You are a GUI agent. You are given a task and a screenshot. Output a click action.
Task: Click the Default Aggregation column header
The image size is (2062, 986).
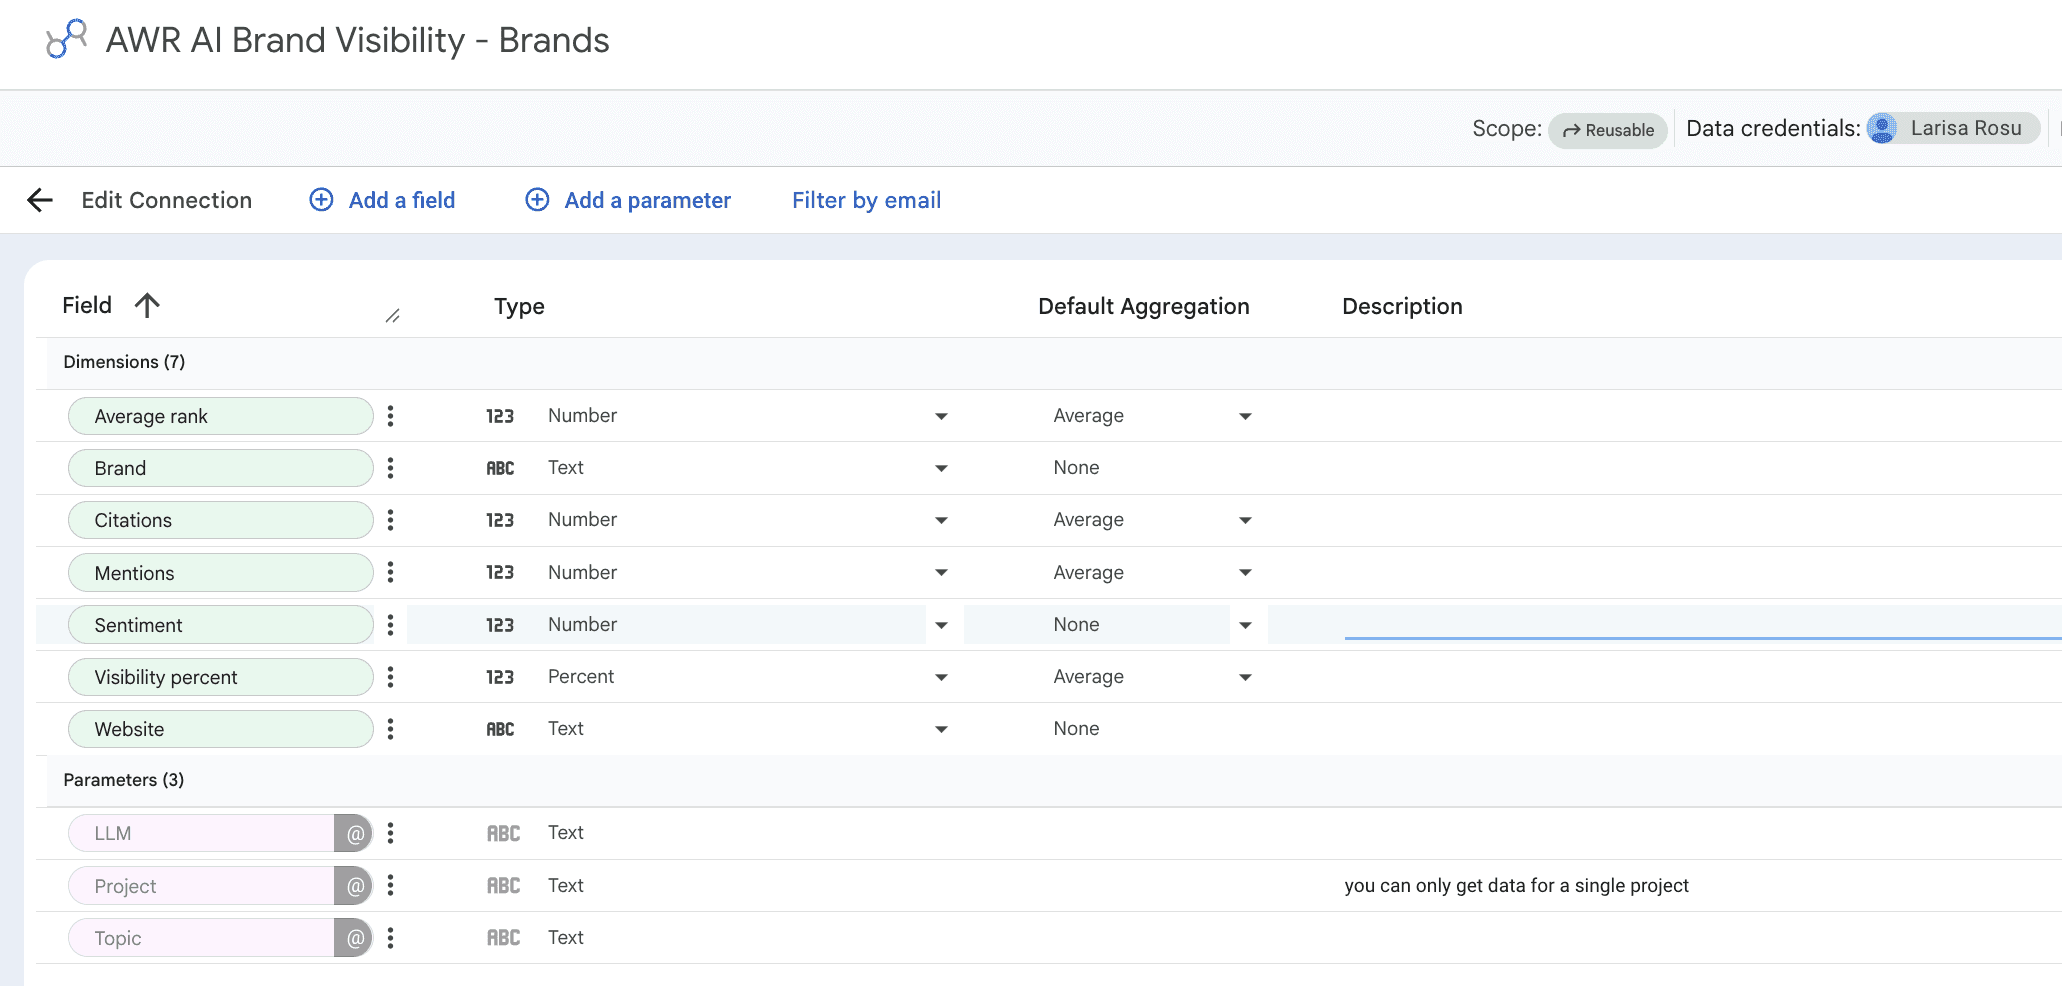point(1144,306)
